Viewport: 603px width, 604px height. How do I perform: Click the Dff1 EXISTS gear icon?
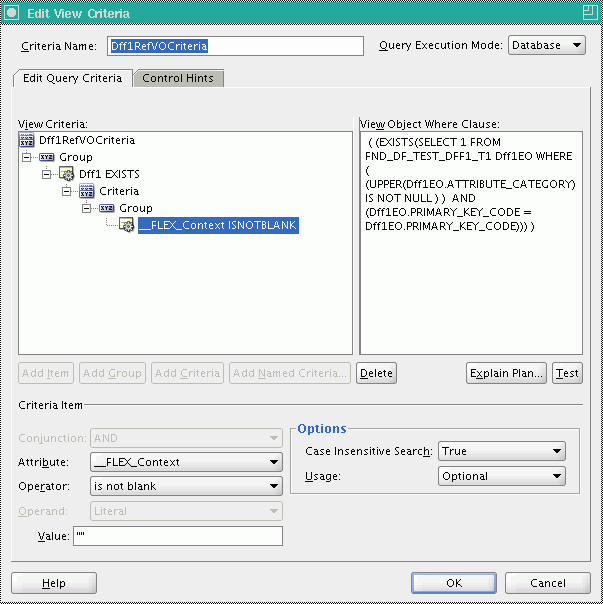coord(67,174)
